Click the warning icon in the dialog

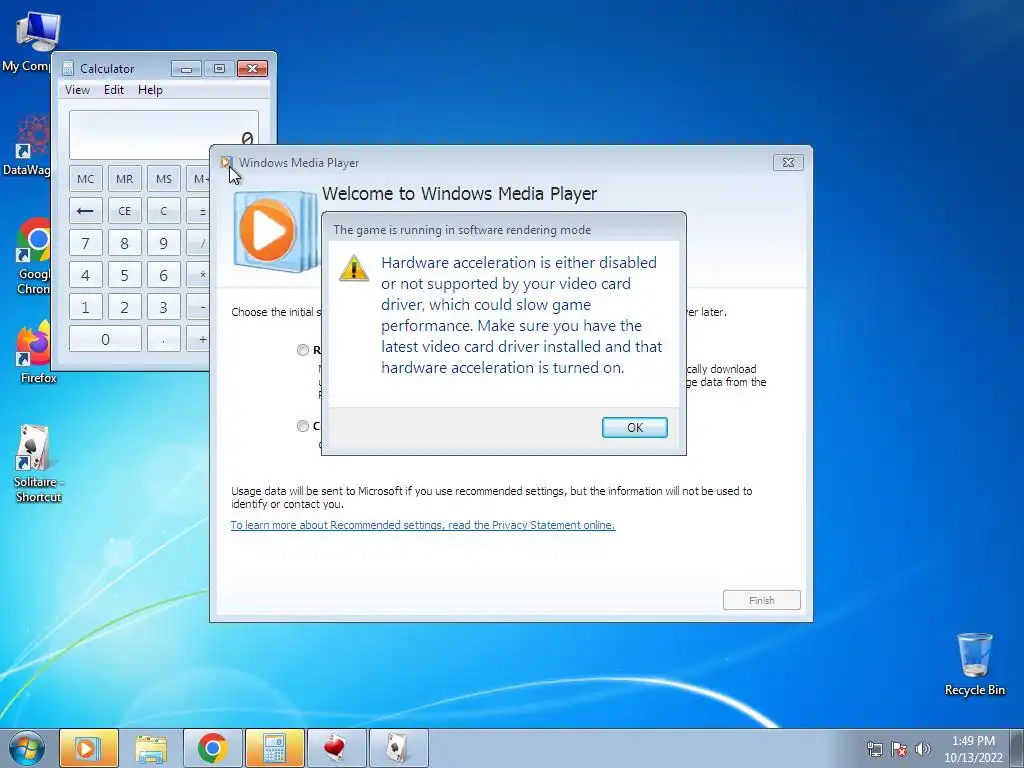click(x=354, y=268)
